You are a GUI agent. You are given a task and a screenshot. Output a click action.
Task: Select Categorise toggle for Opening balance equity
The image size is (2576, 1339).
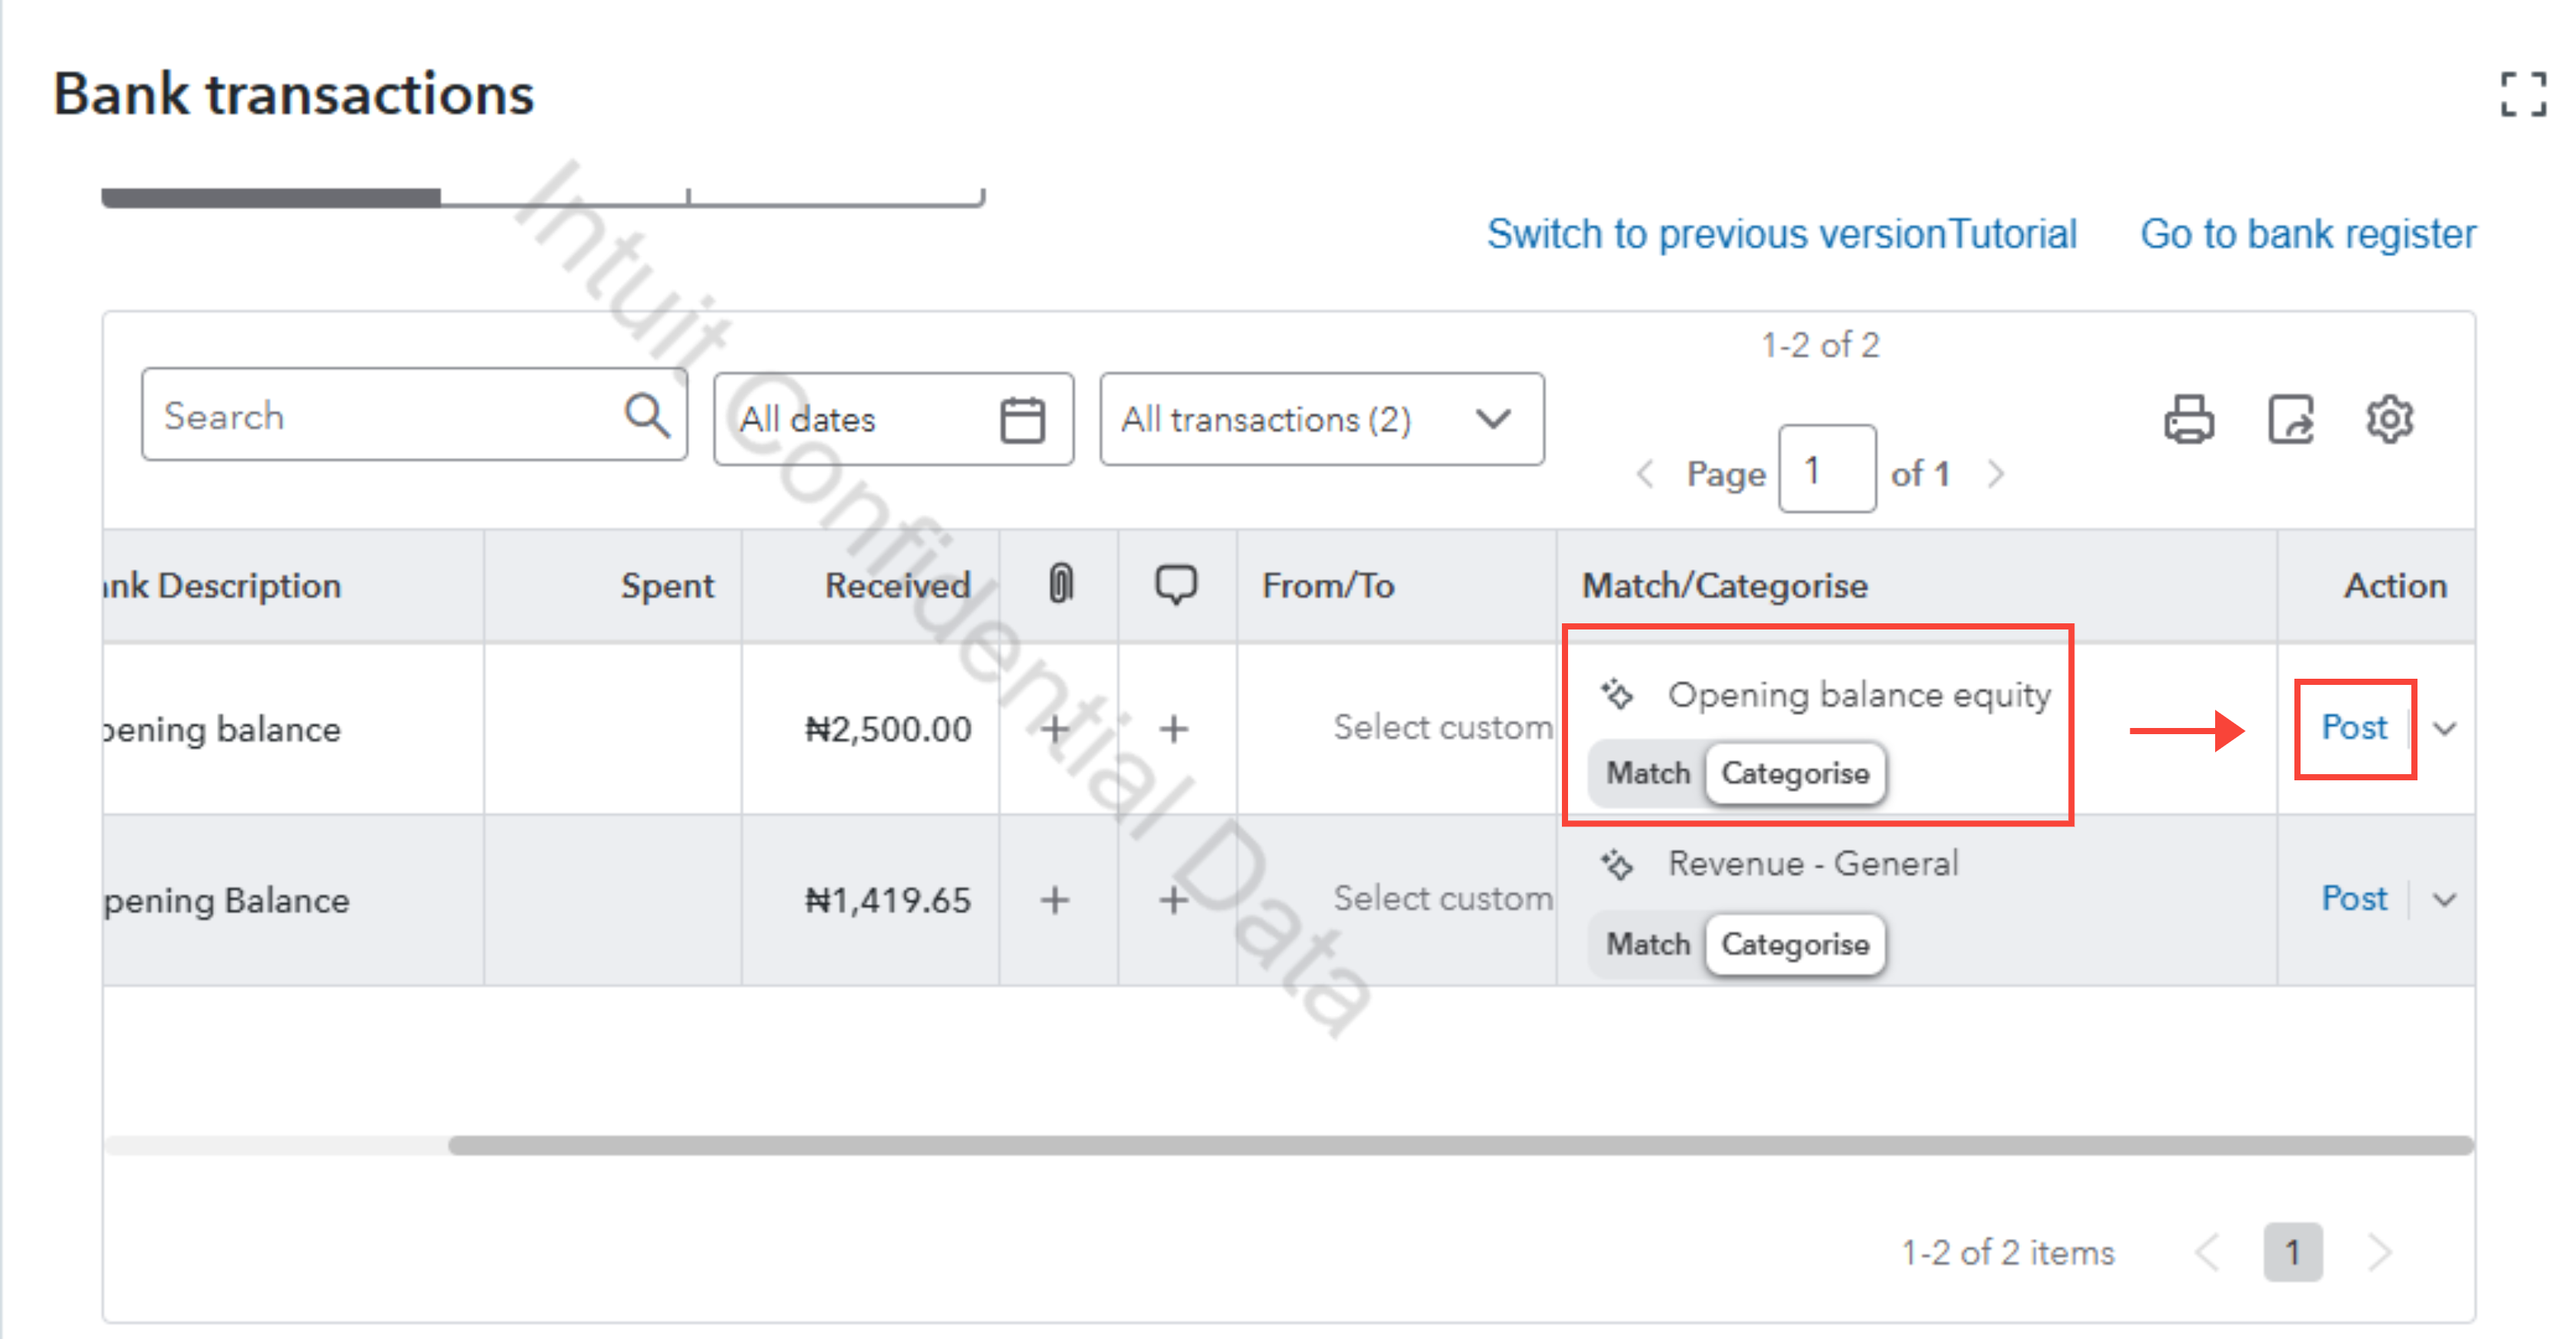click(1795, 773)
